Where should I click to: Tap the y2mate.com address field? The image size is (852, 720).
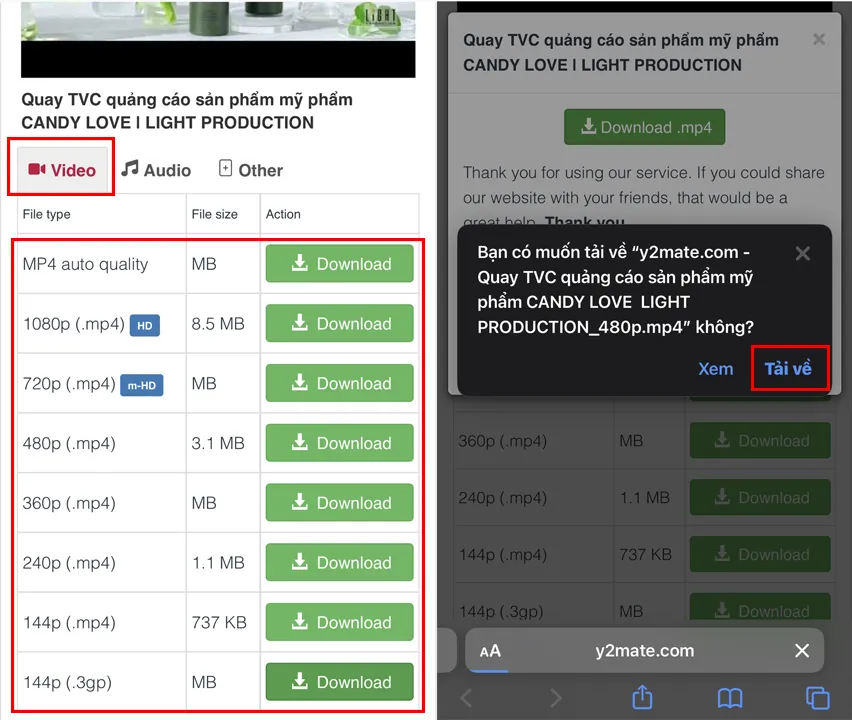click(x=645, y=650)
